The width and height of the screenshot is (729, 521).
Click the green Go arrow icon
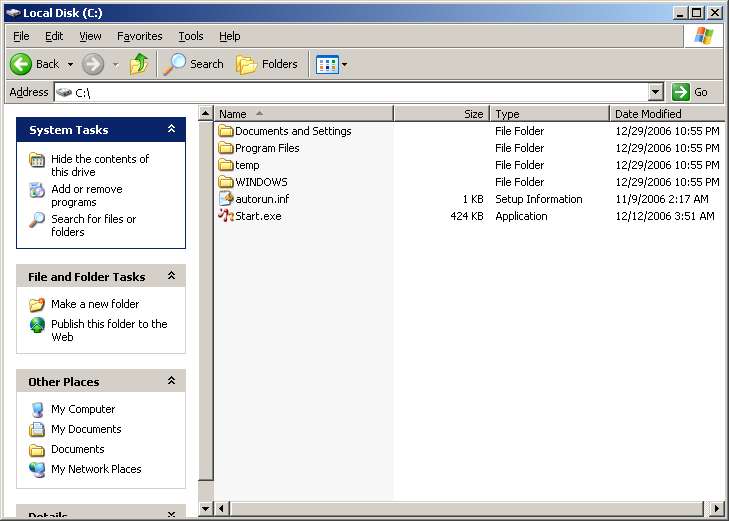(x=681, y=92)
